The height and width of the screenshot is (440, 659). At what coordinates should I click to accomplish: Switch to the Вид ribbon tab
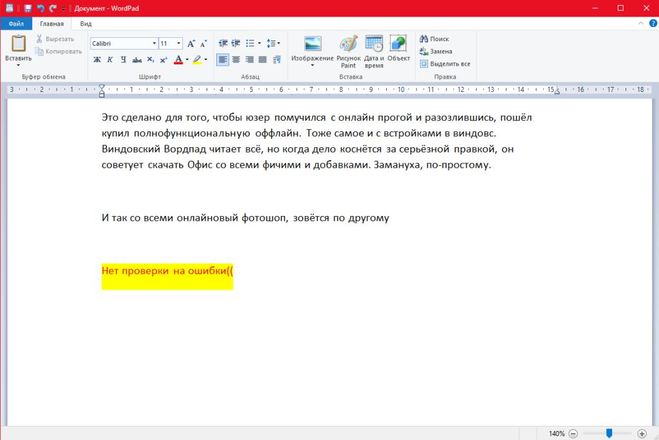(x=86, y=22)
